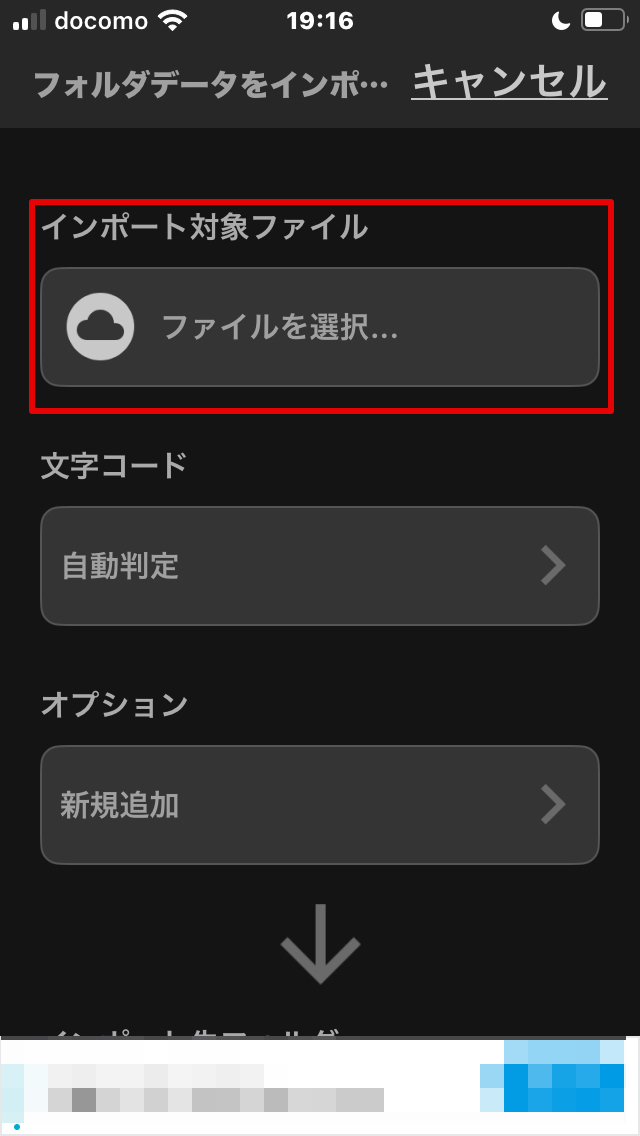Click the 文字コード section label

(x=115, y=465)
